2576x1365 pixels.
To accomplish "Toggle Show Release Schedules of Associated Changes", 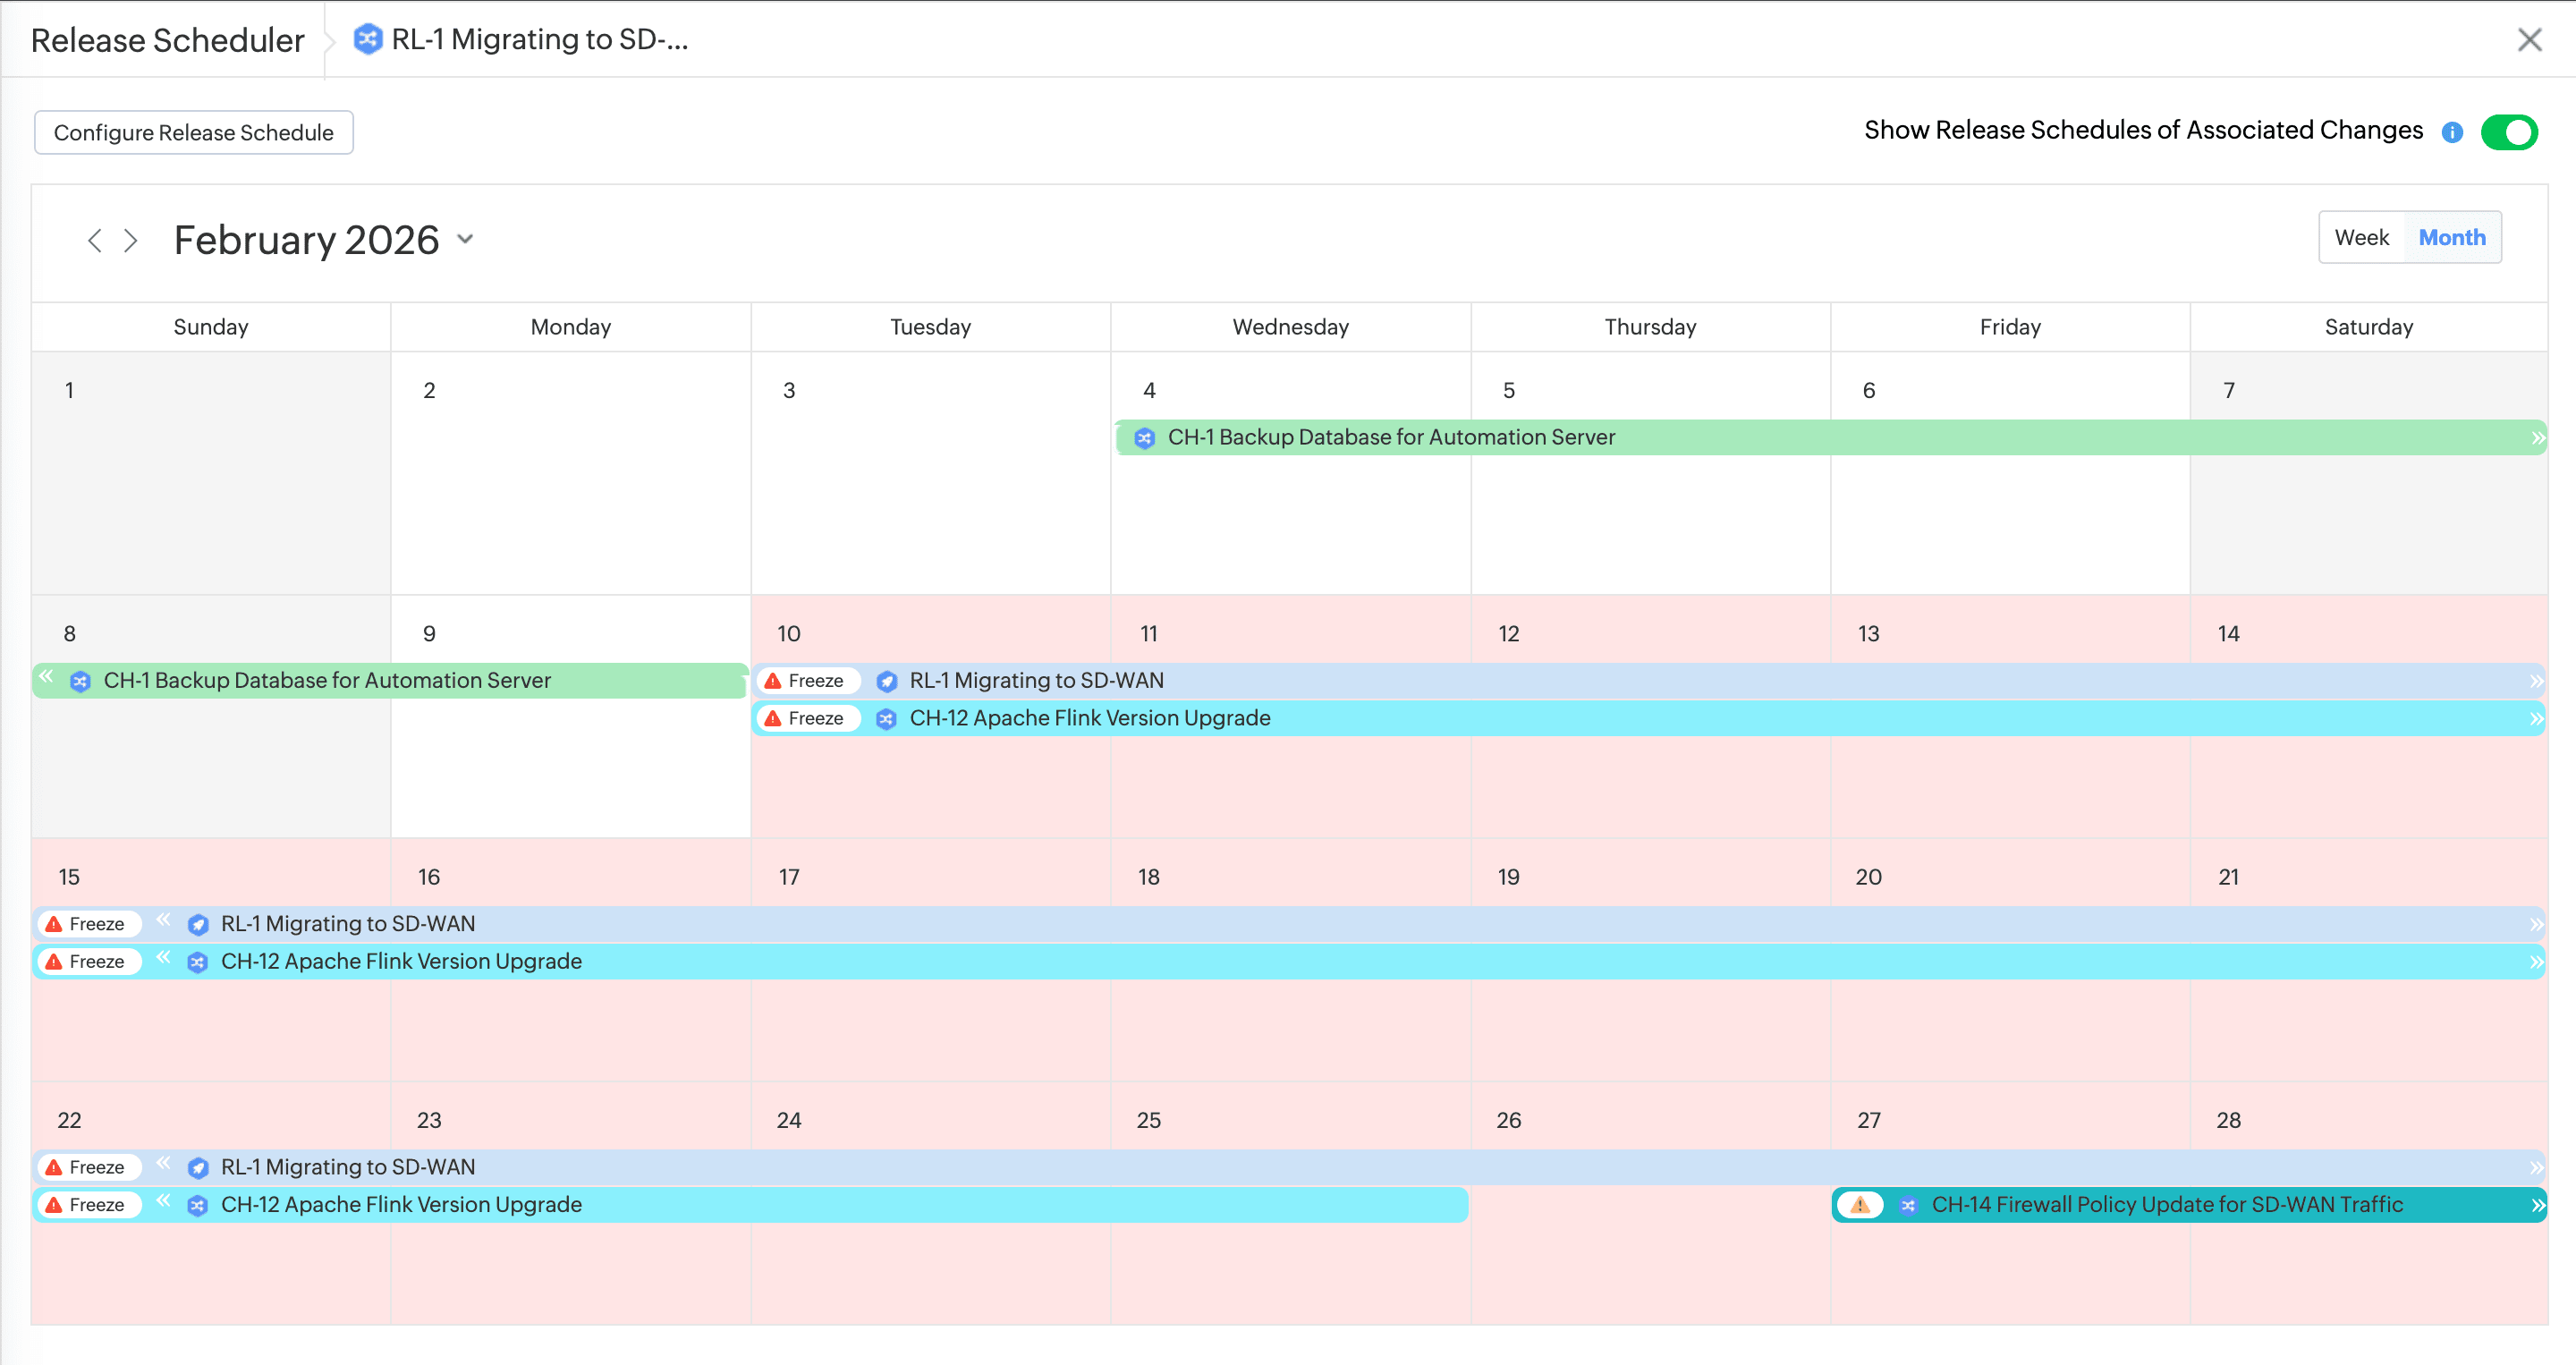I will coord(2508,132).
